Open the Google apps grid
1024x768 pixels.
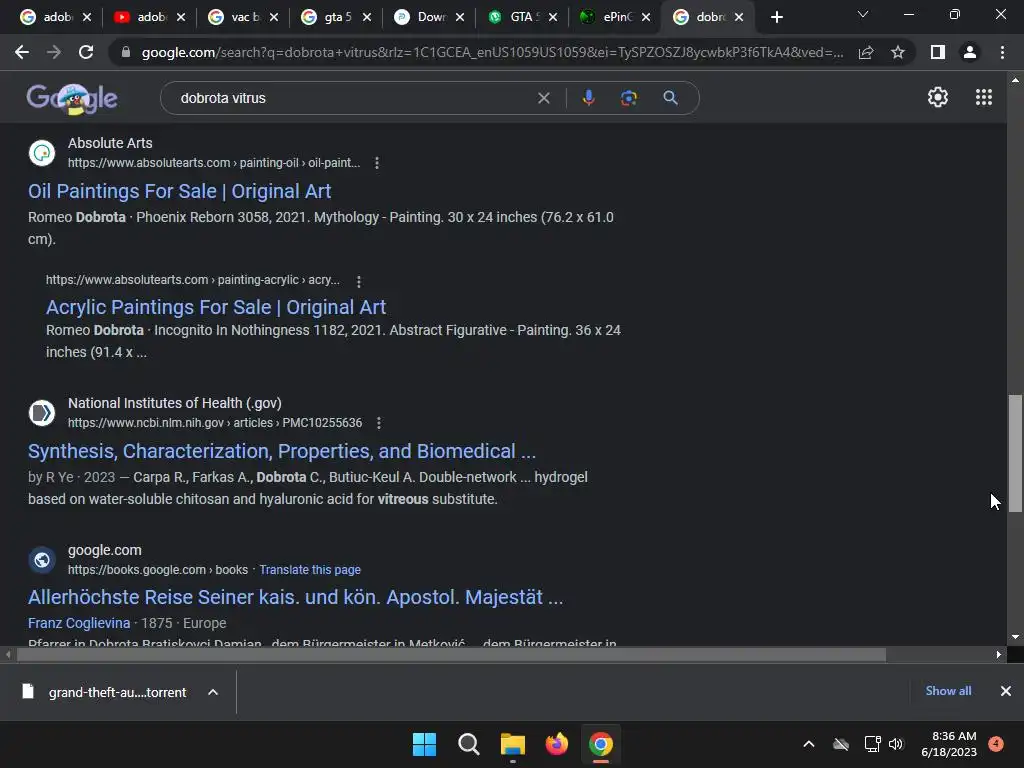(x=984, y=97)
